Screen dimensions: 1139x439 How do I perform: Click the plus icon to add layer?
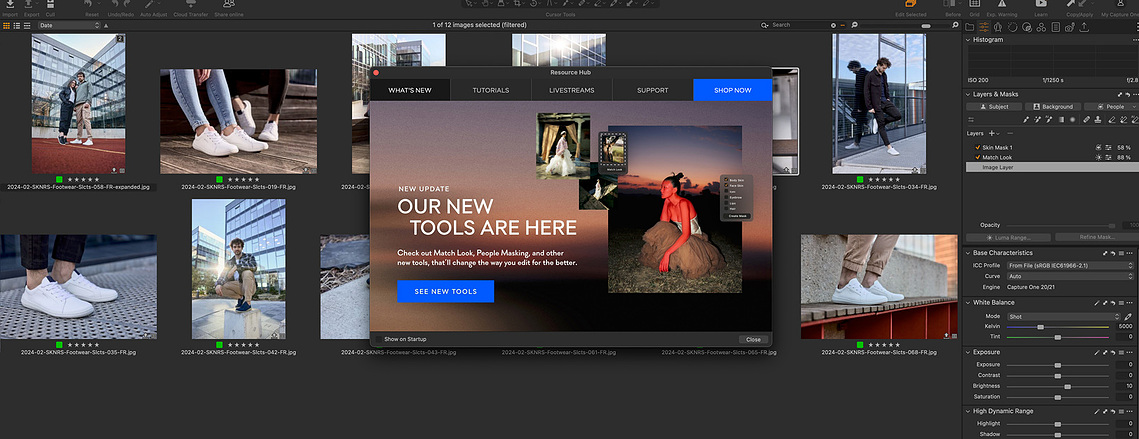click(992, 133)
